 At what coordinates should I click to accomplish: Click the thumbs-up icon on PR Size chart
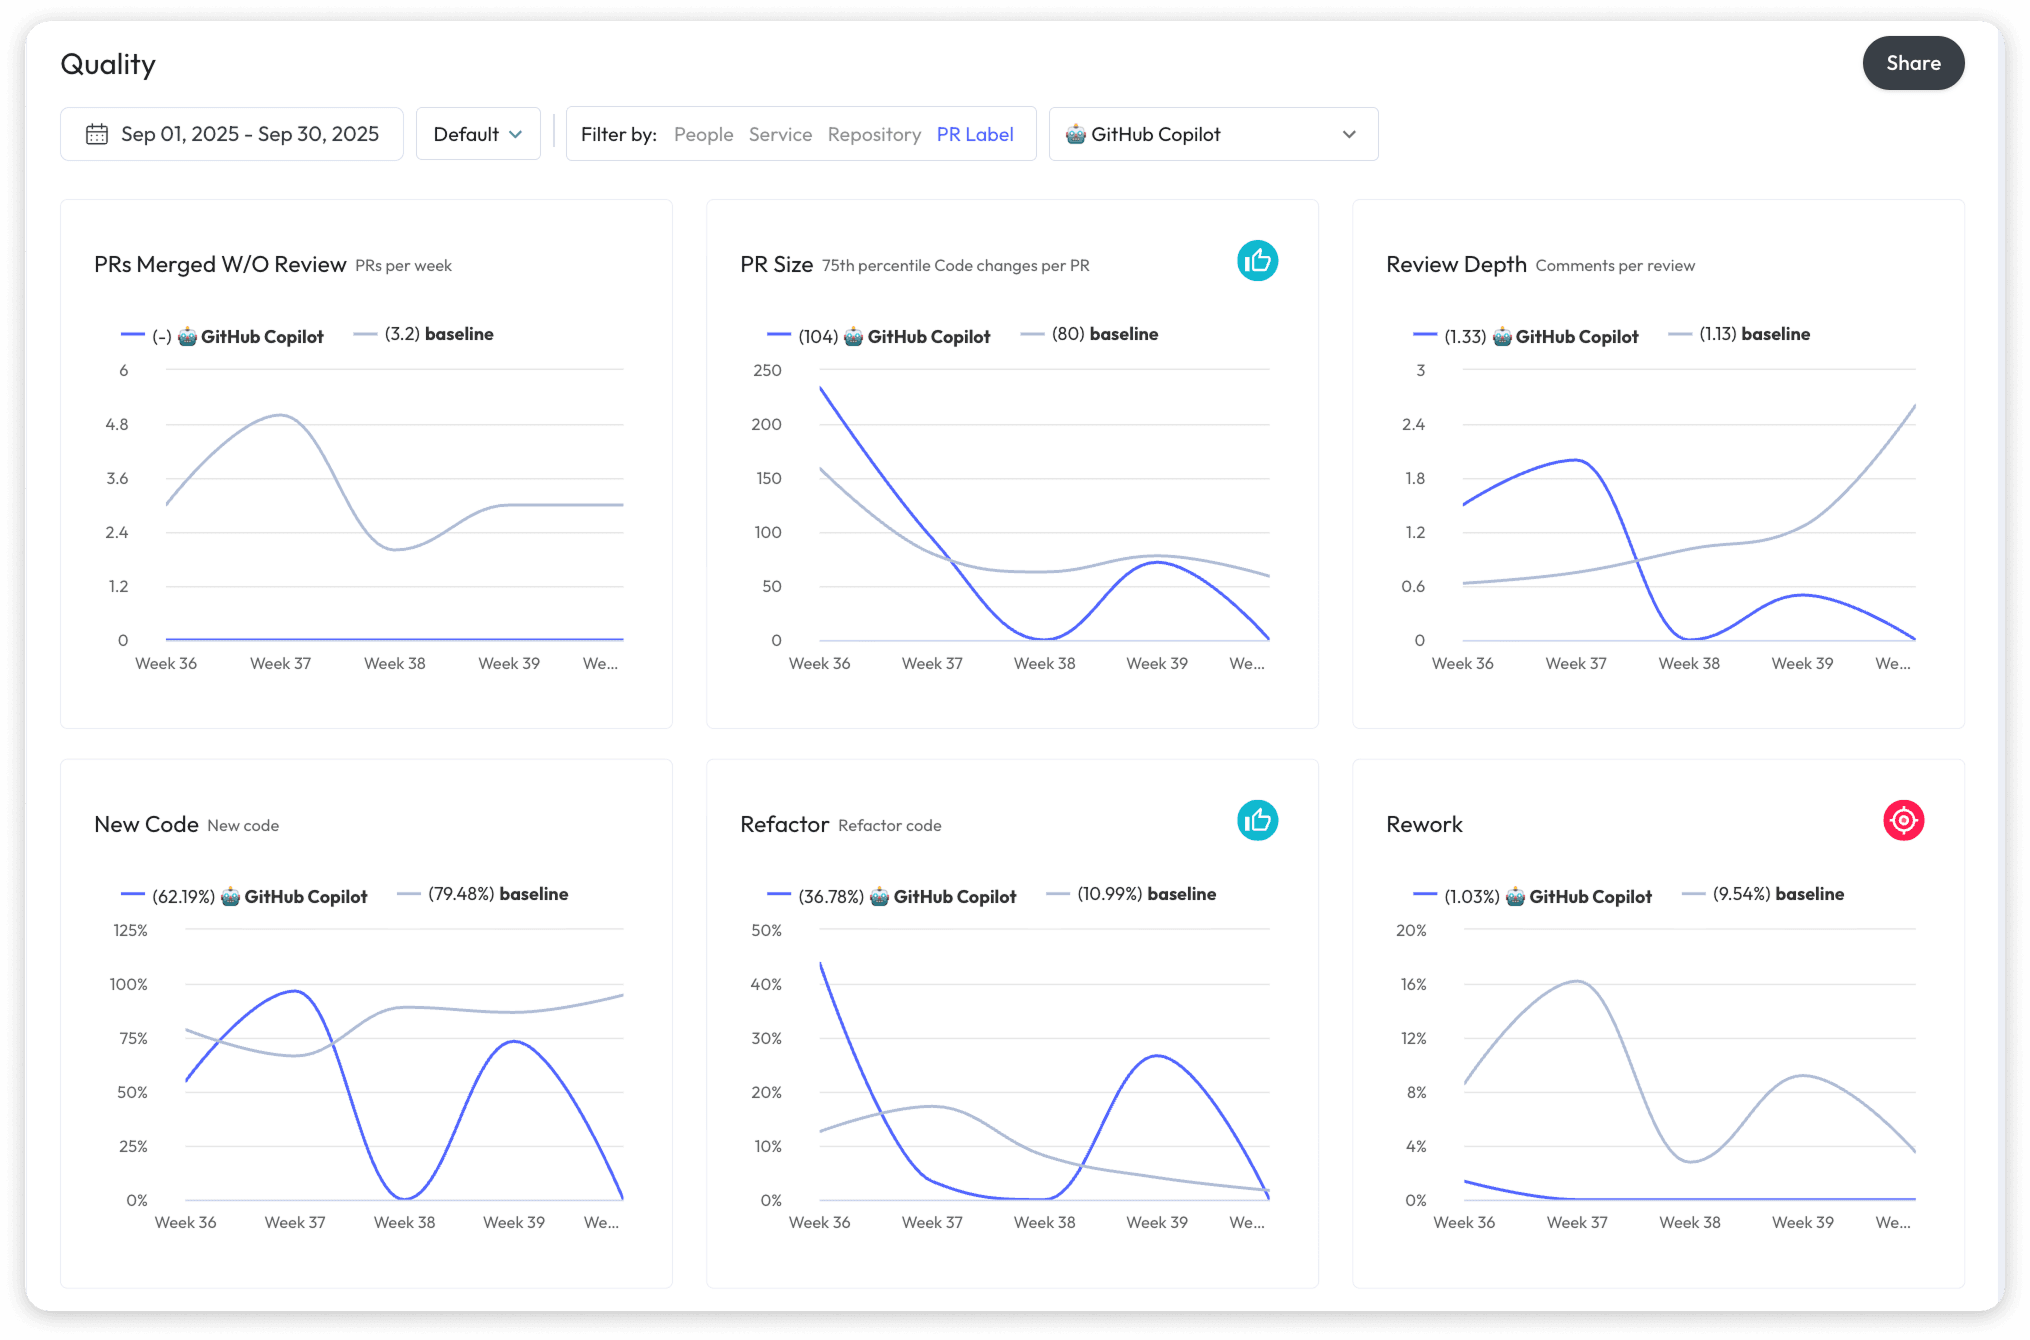click(x=1258, y=261)
